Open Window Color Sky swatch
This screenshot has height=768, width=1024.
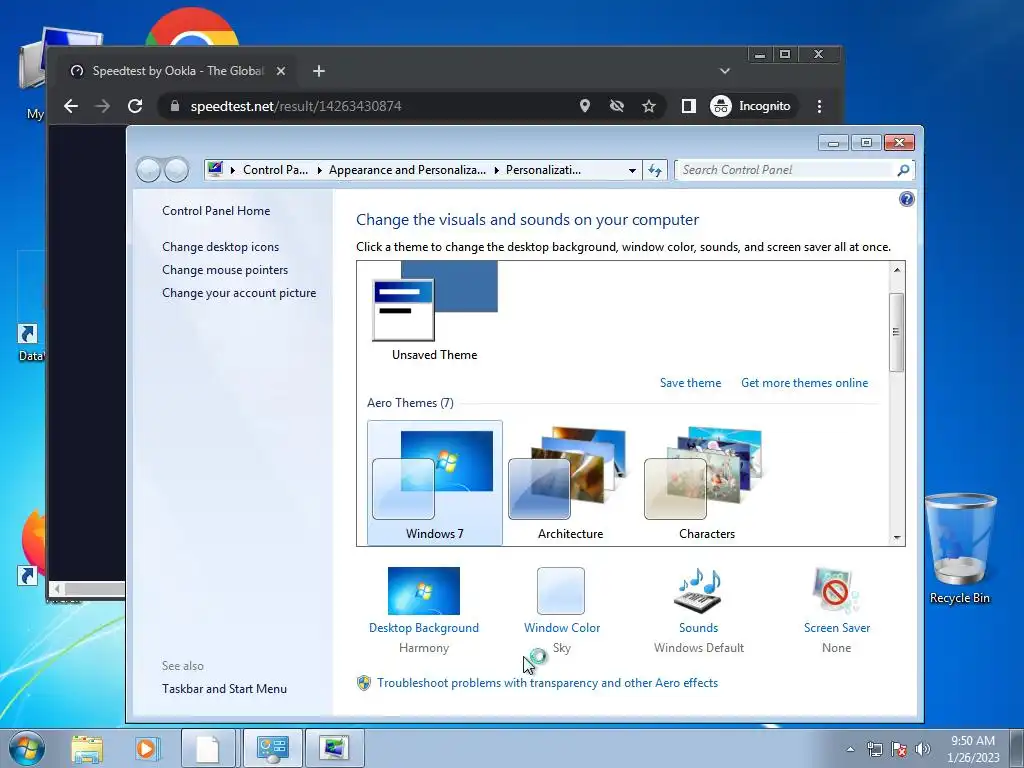click(561, 590)
